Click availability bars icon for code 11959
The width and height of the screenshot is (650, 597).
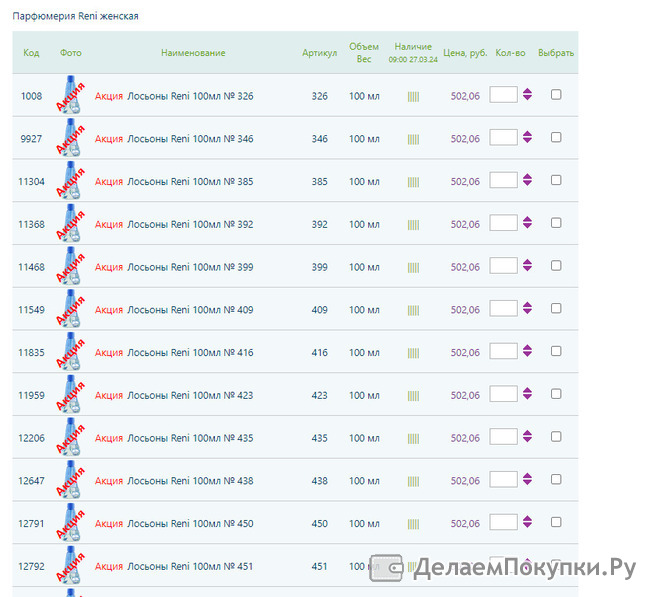413,396
